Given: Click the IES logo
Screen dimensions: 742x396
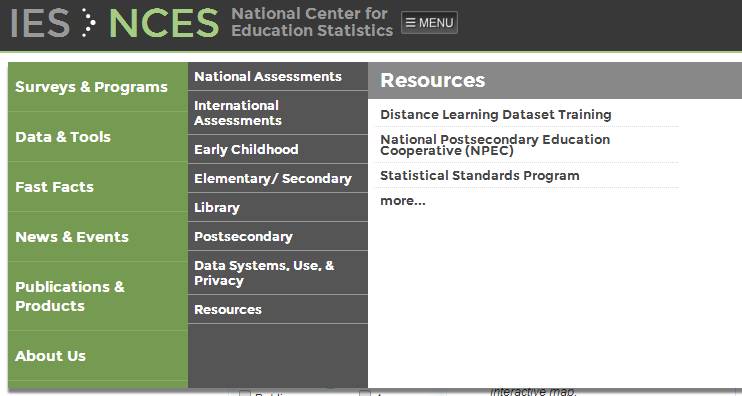Looking at the screenshot, I should 40,23.
